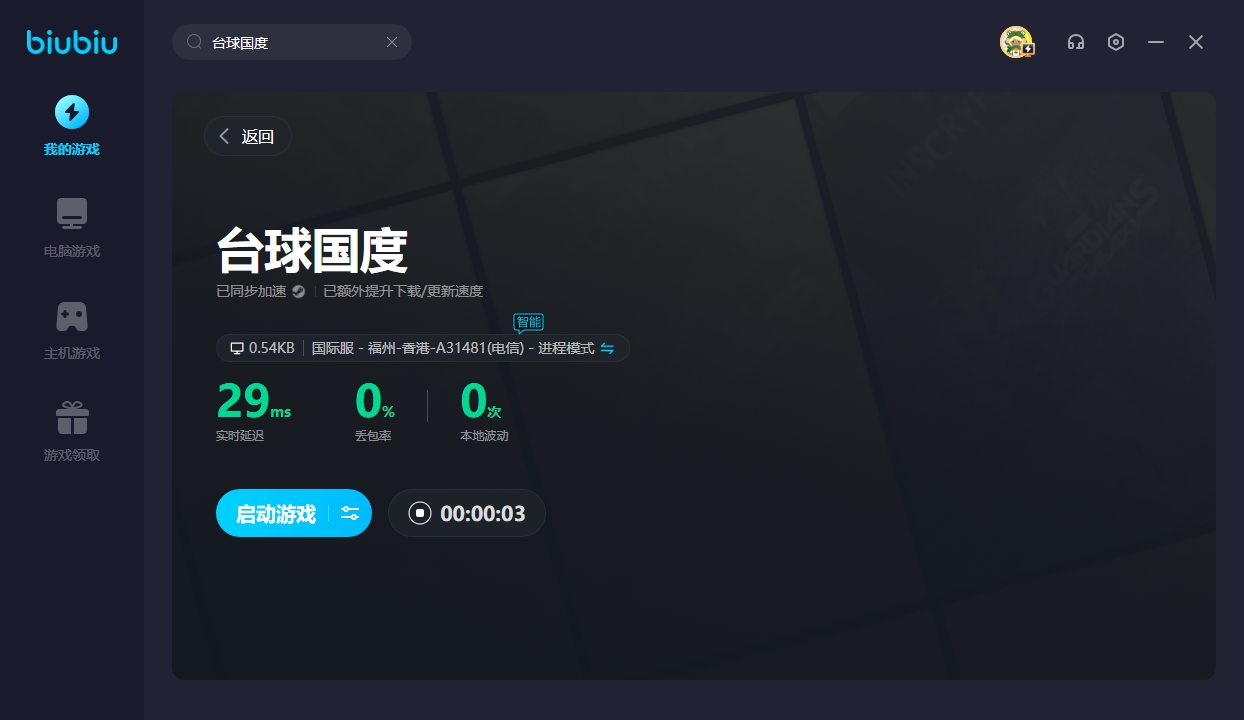Click the biubiu logo

click(71, 42)
